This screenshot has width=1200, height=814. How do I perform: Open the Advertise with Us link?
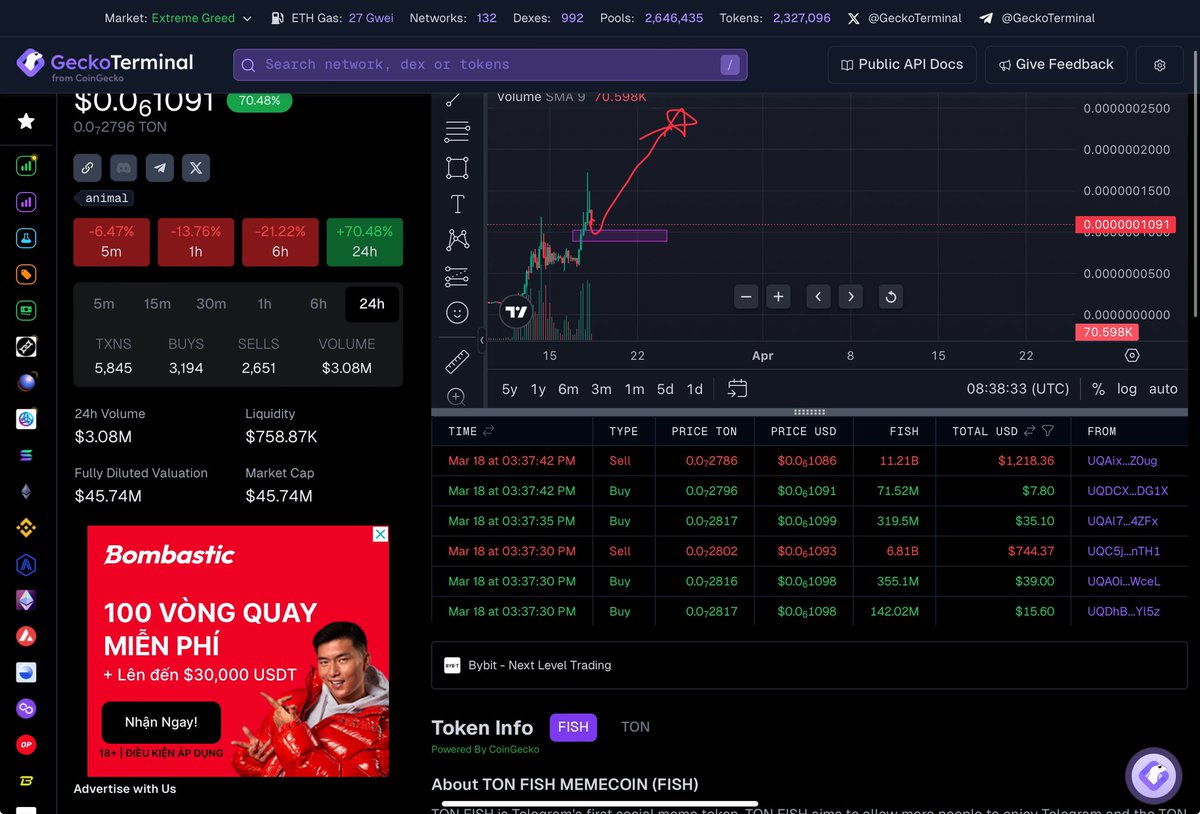click(x=124, y=789)
